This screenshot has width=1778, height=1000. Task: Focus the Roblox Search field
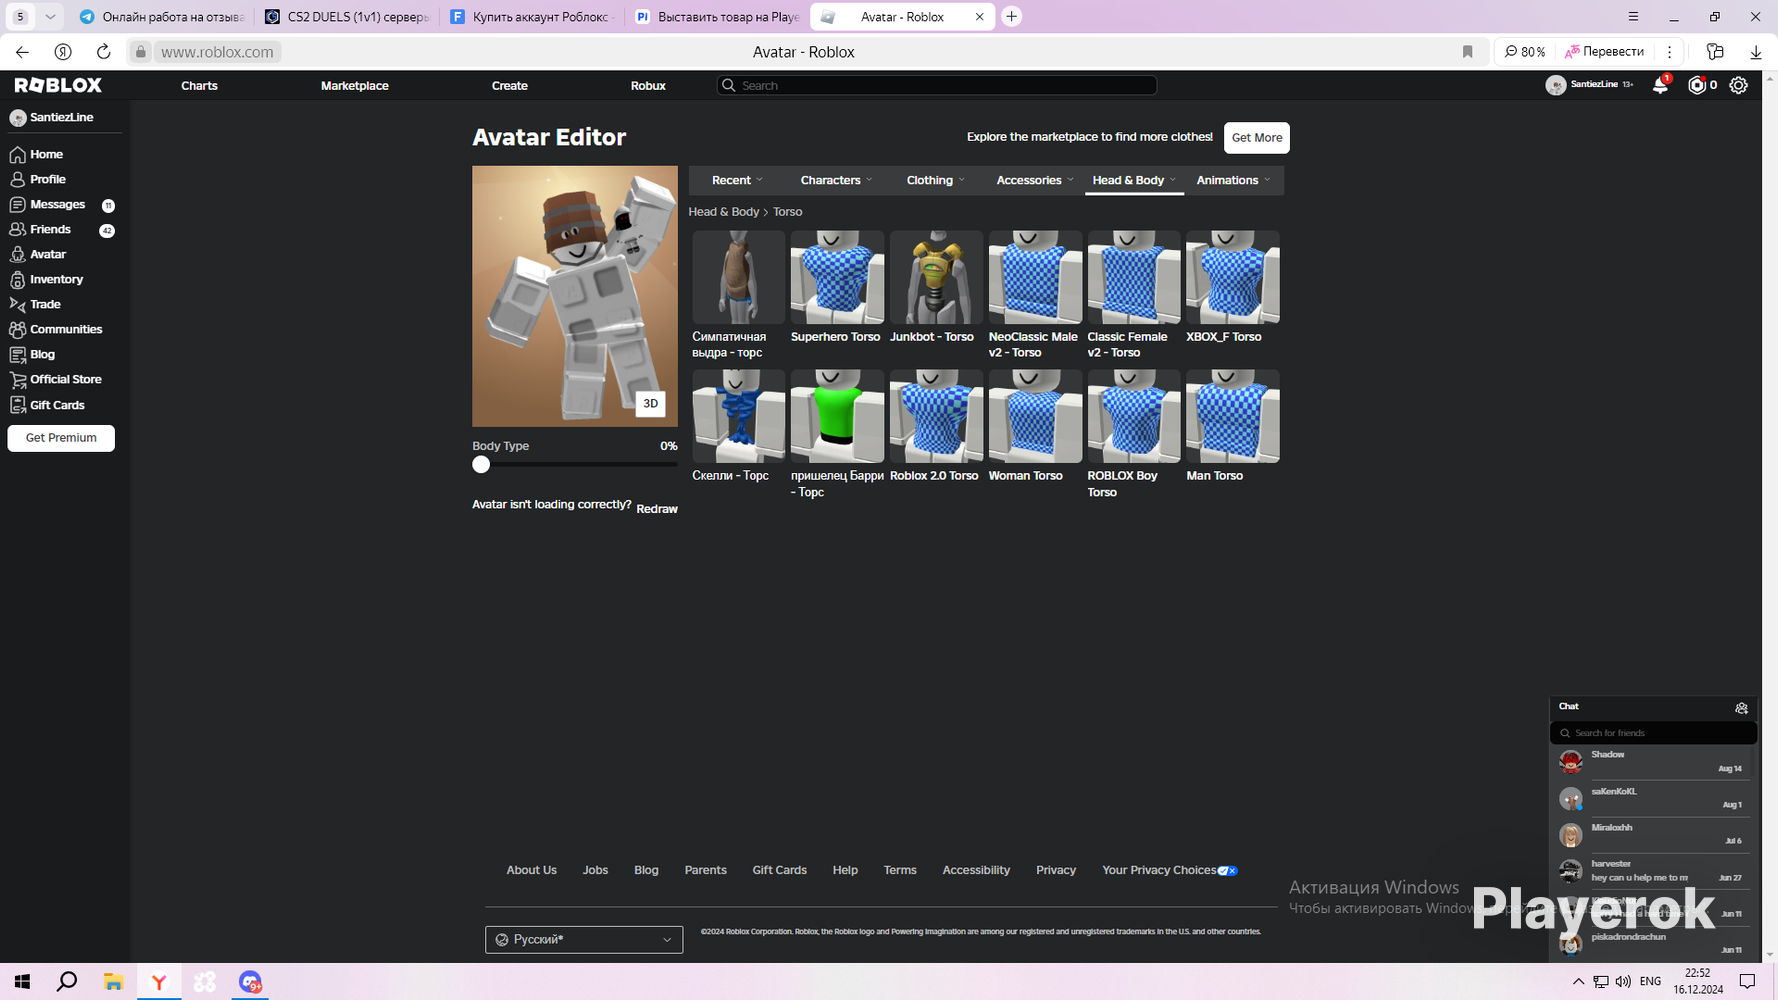click(x=937, y=85)
